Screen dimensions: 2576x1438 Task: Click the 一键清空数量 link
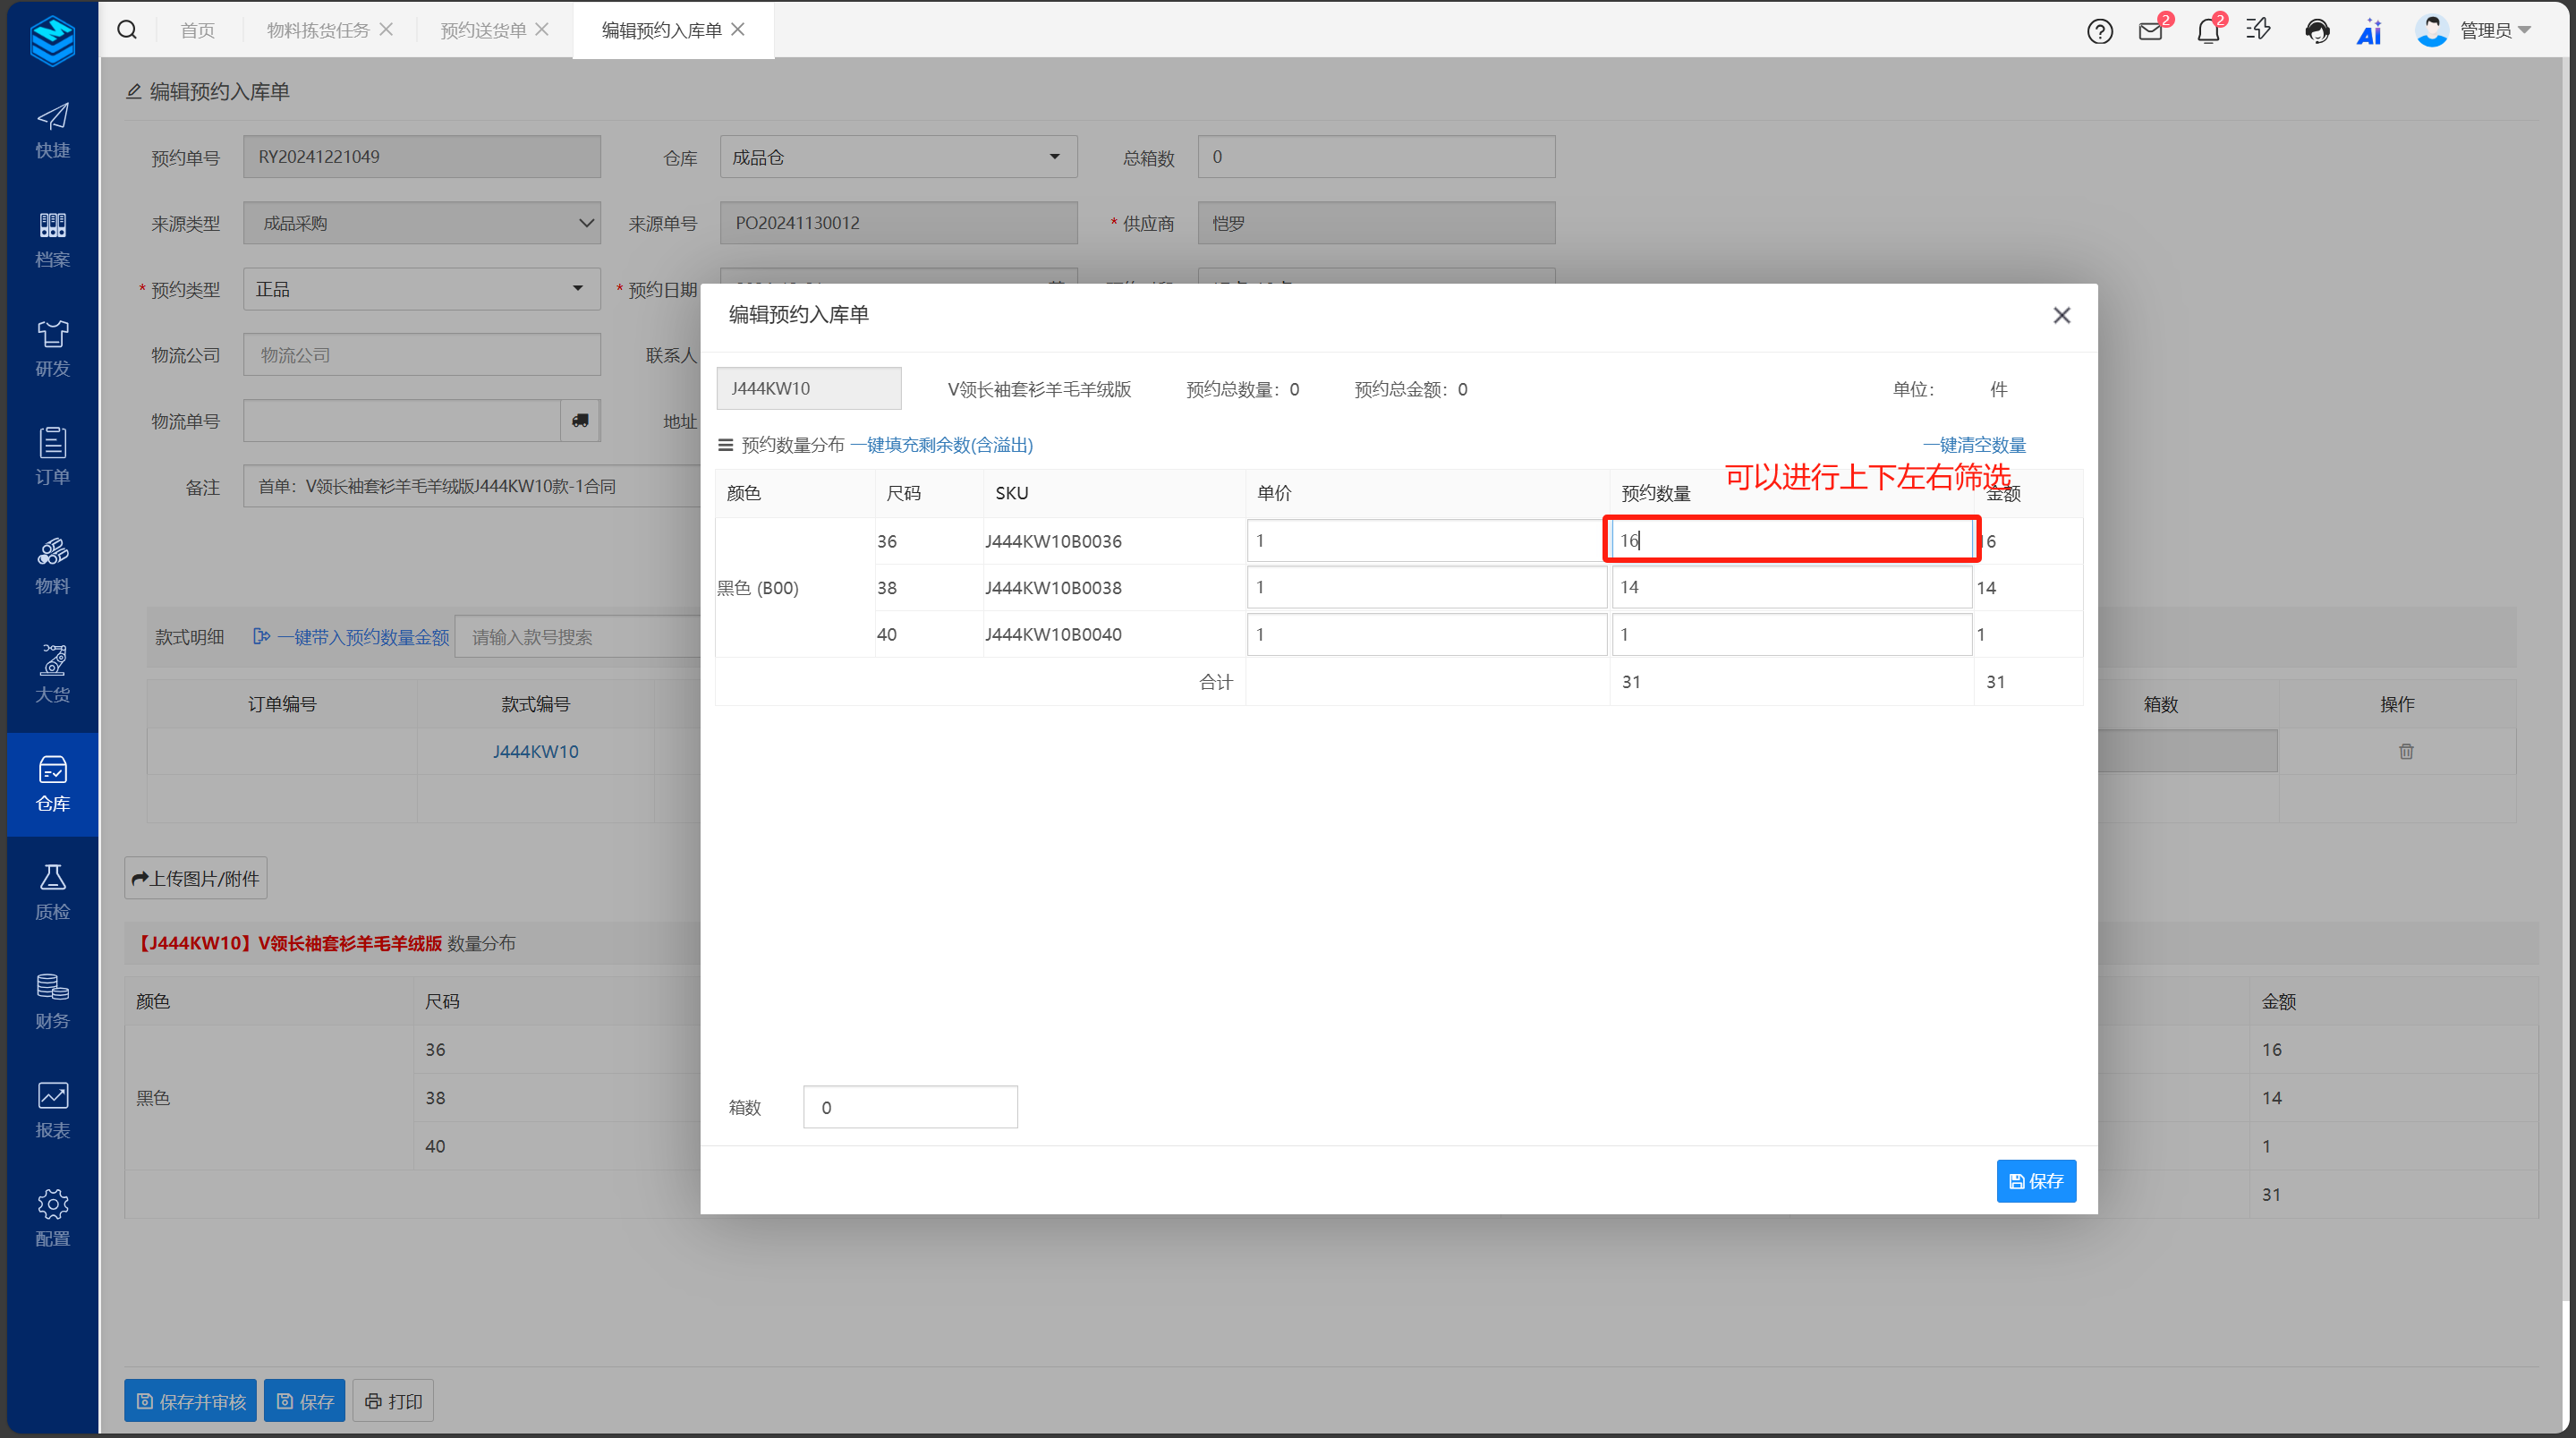tap(1973, 445)
